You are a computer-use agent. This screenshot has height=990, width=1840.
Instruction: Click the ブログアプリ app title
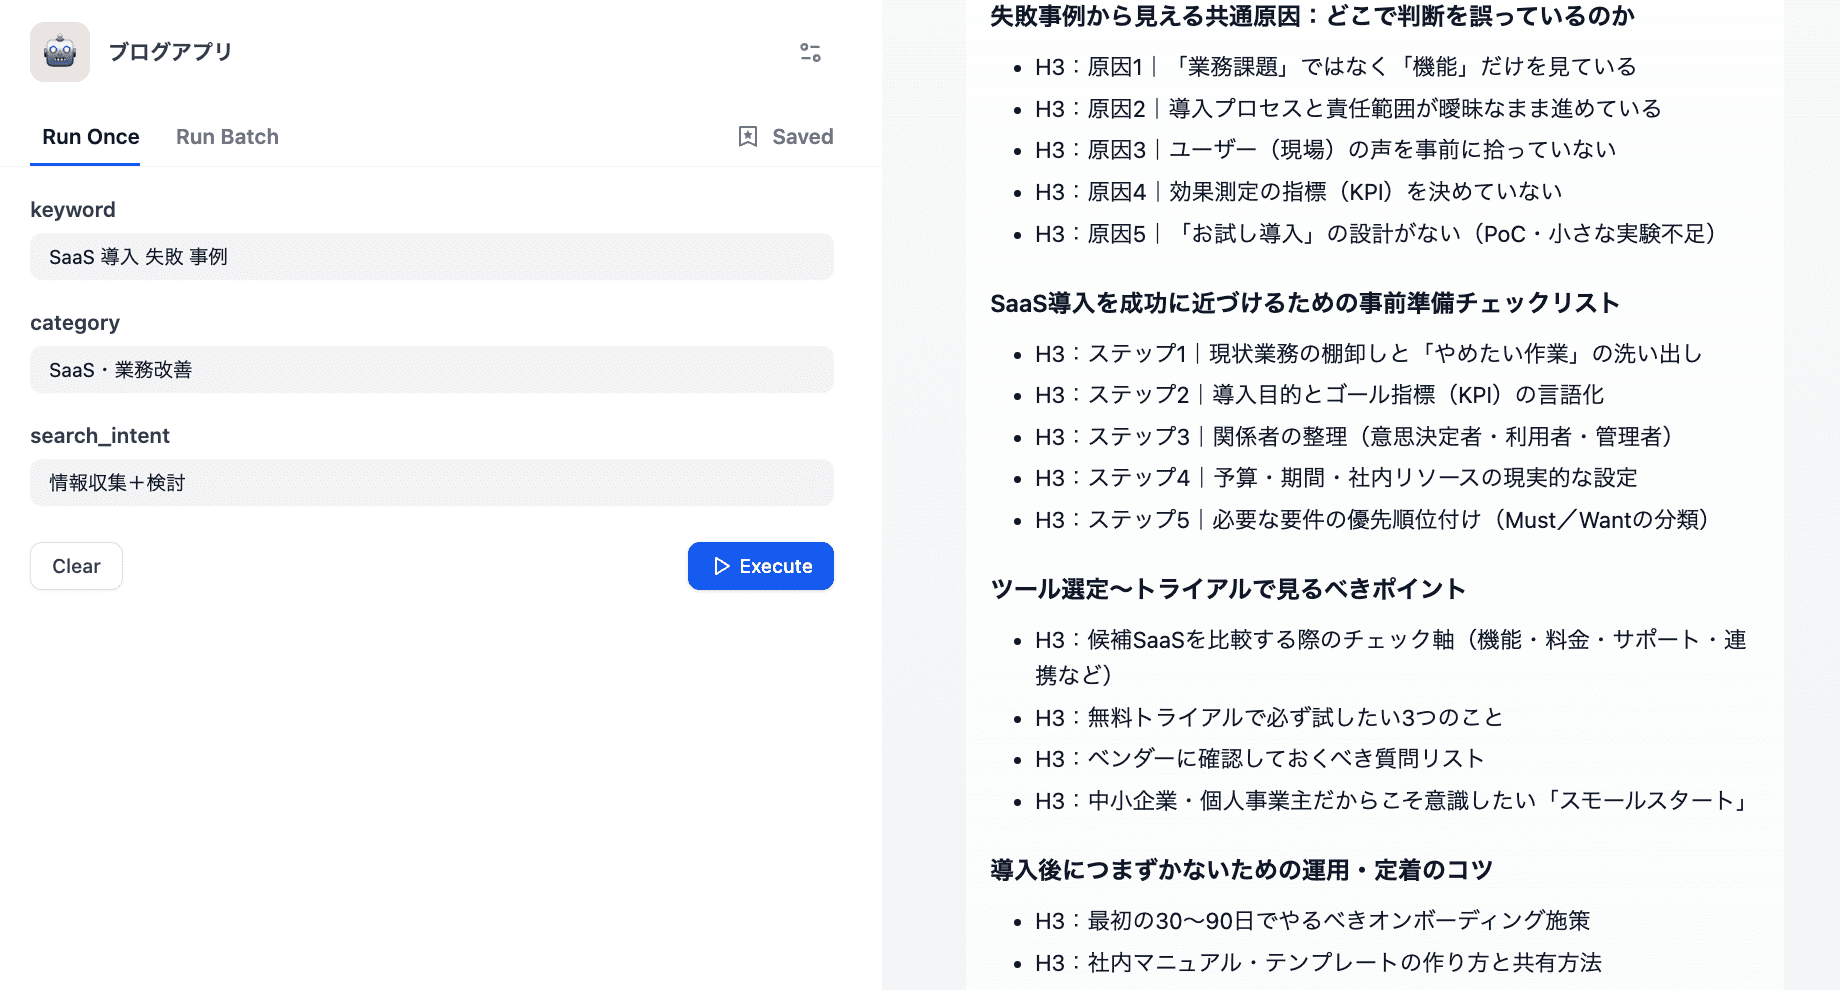tap(170, 52)
